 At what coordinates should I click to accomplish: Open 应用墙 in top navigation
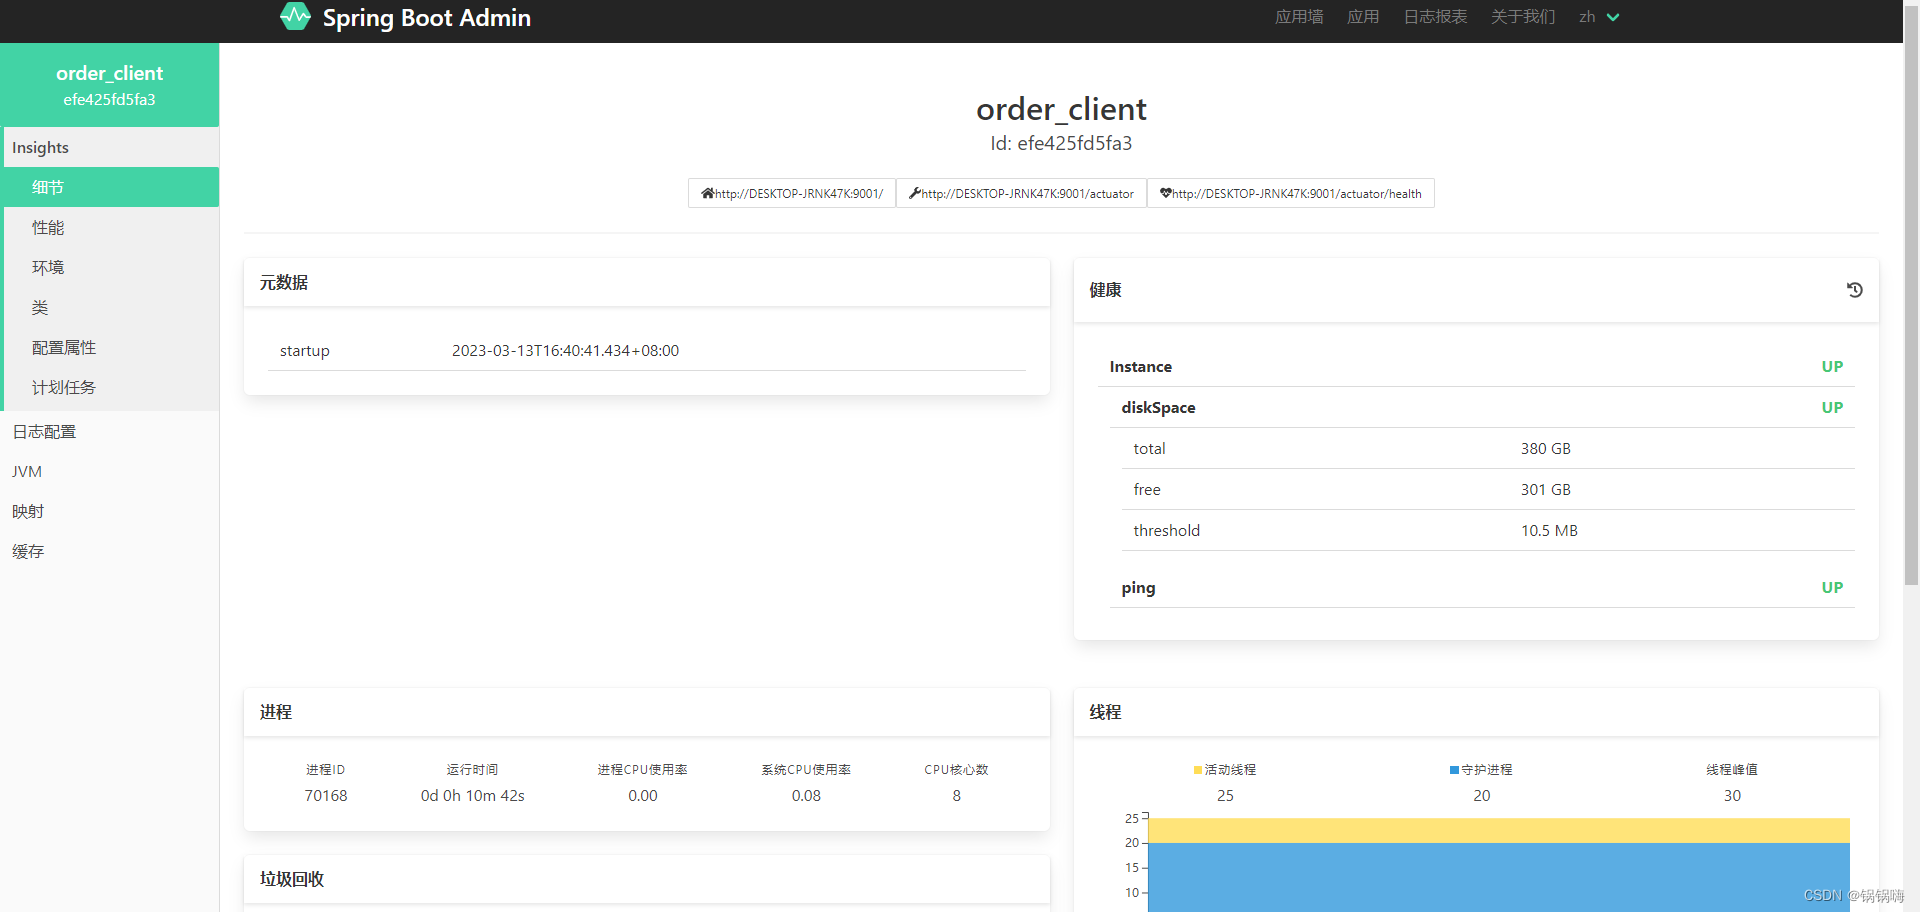(x=1299, y=17)
